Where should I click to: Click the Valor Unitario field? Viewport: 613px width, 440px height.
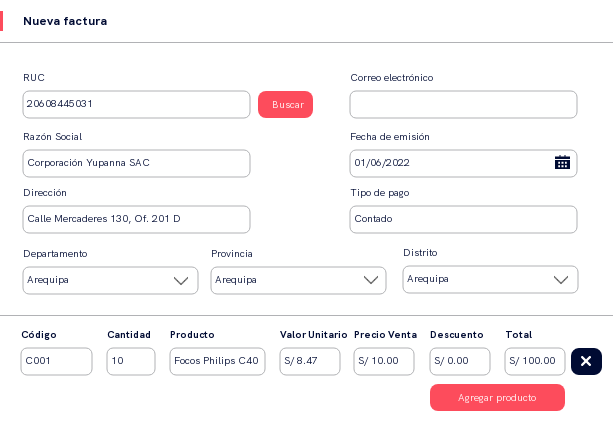click(x=310, y=361)
